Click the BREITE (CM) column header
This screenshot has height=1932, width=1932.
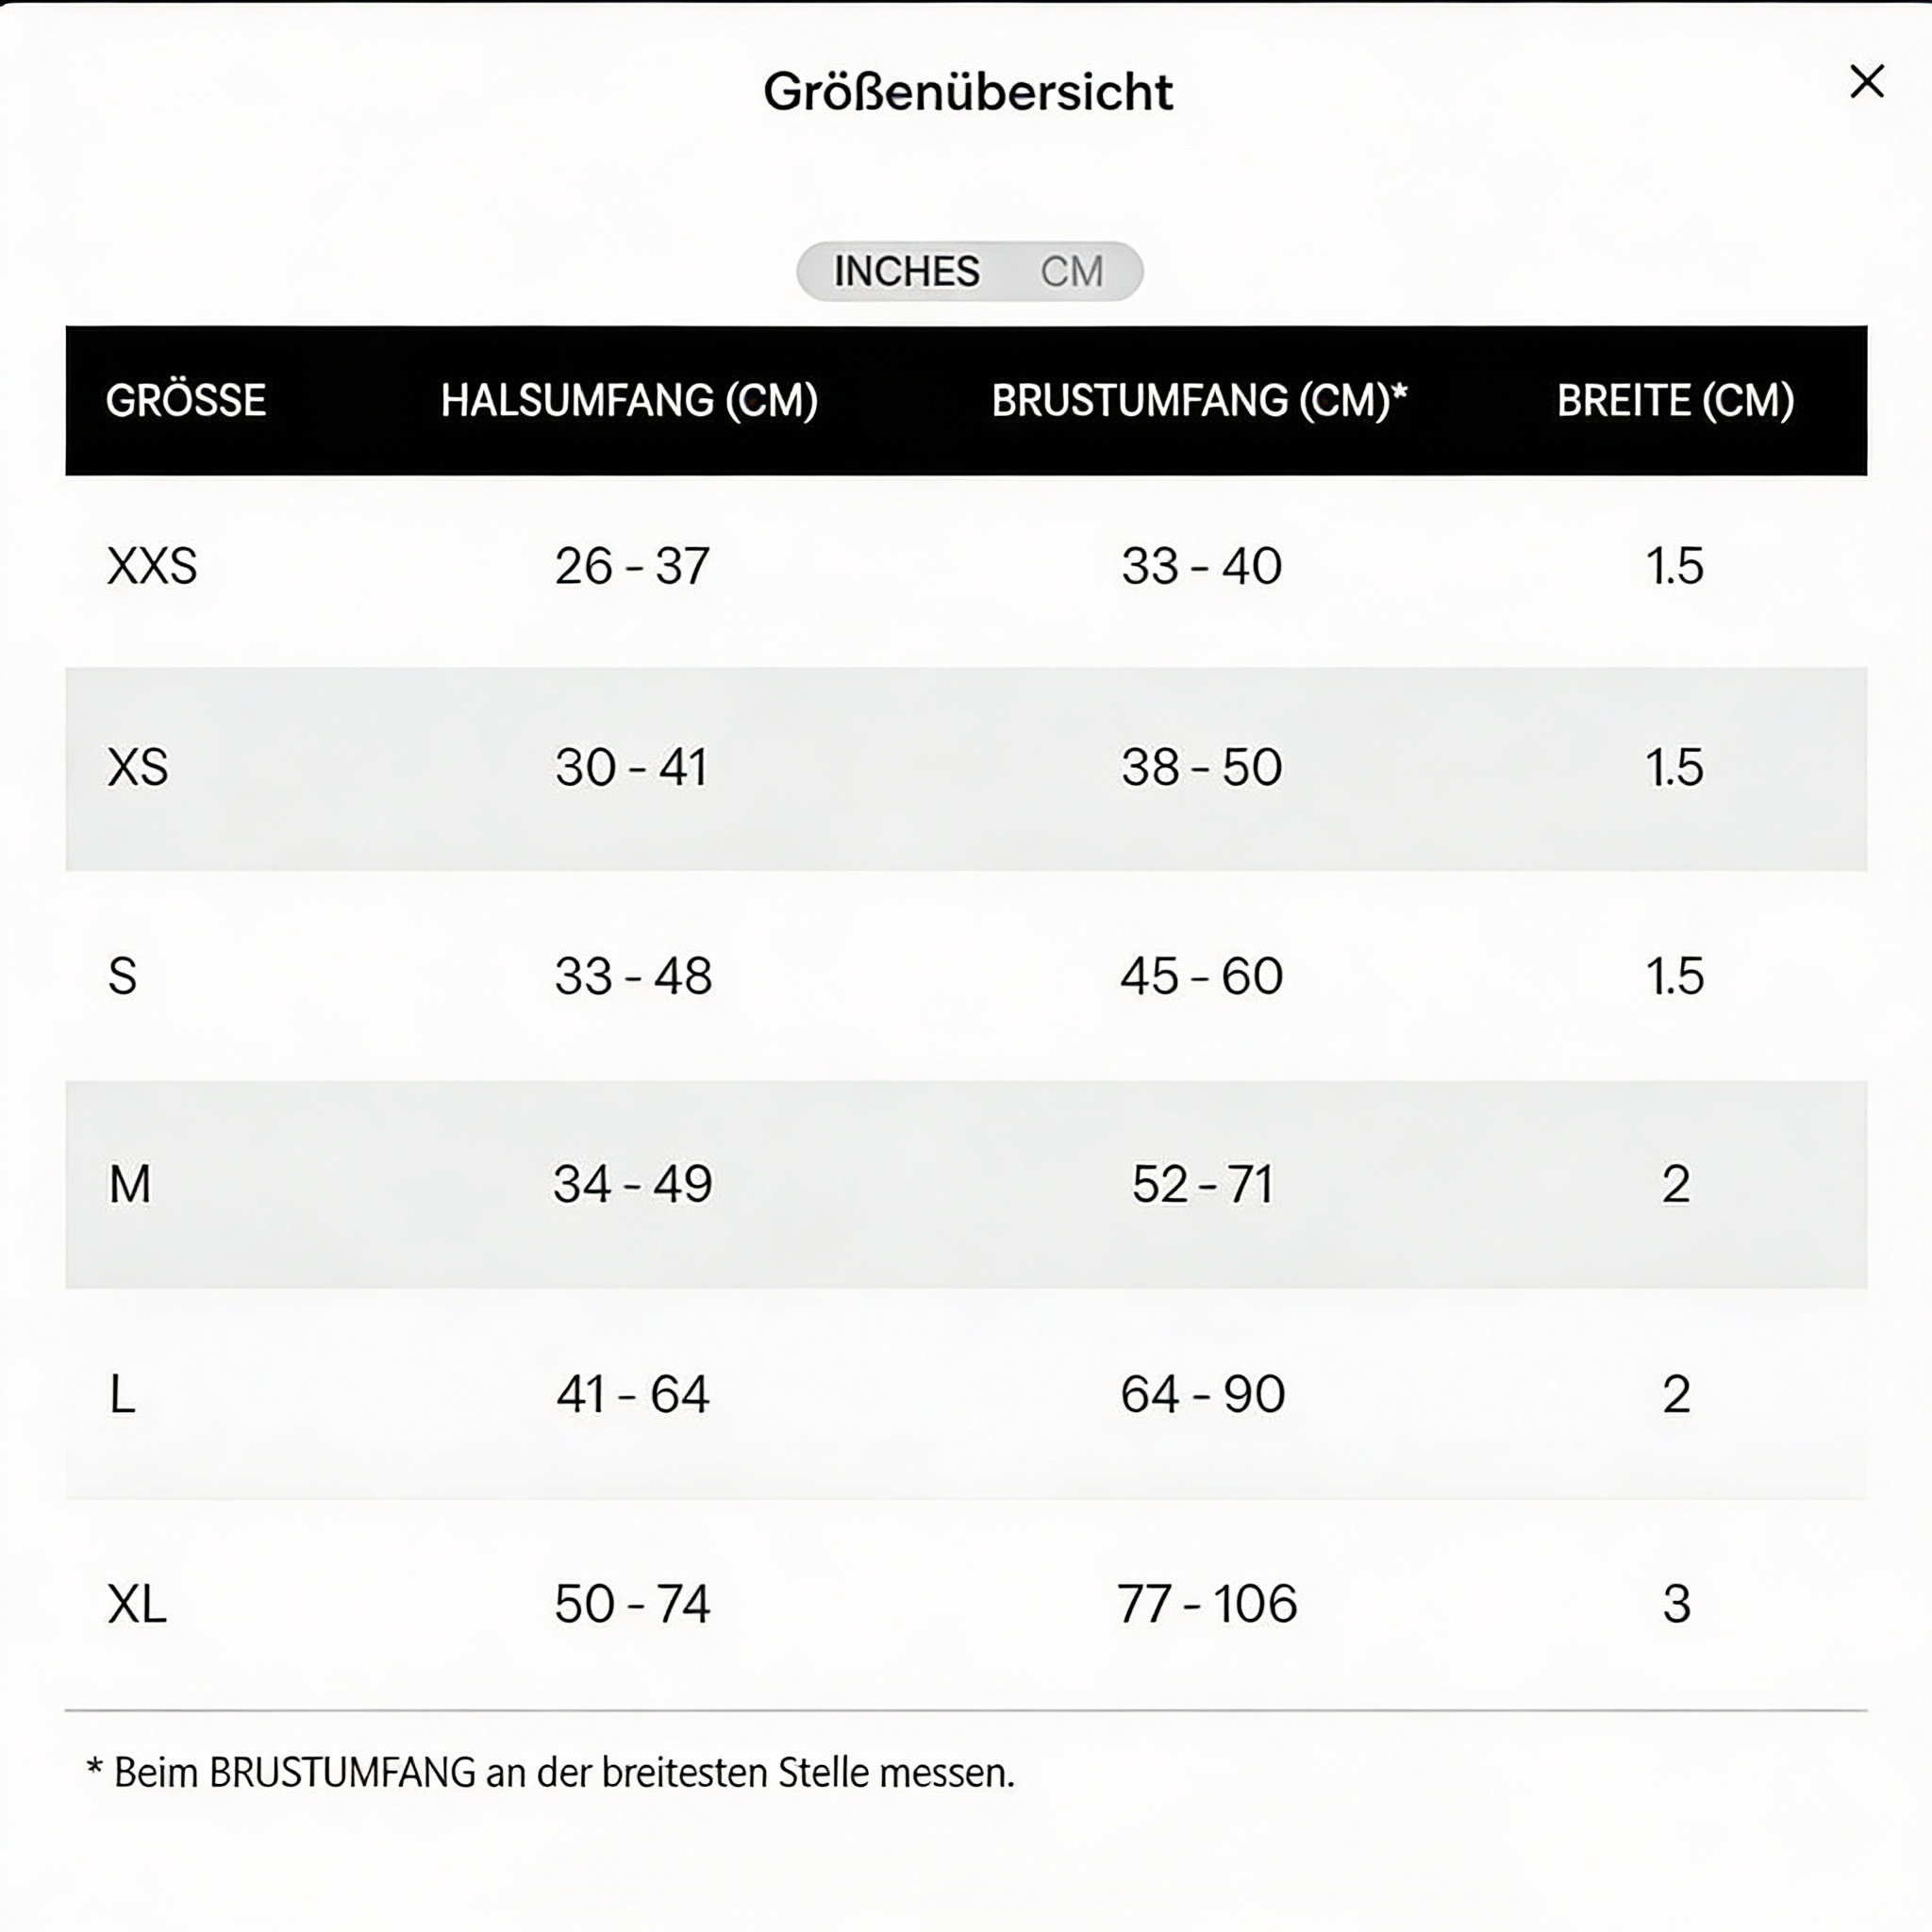(x=1675, y=400)
